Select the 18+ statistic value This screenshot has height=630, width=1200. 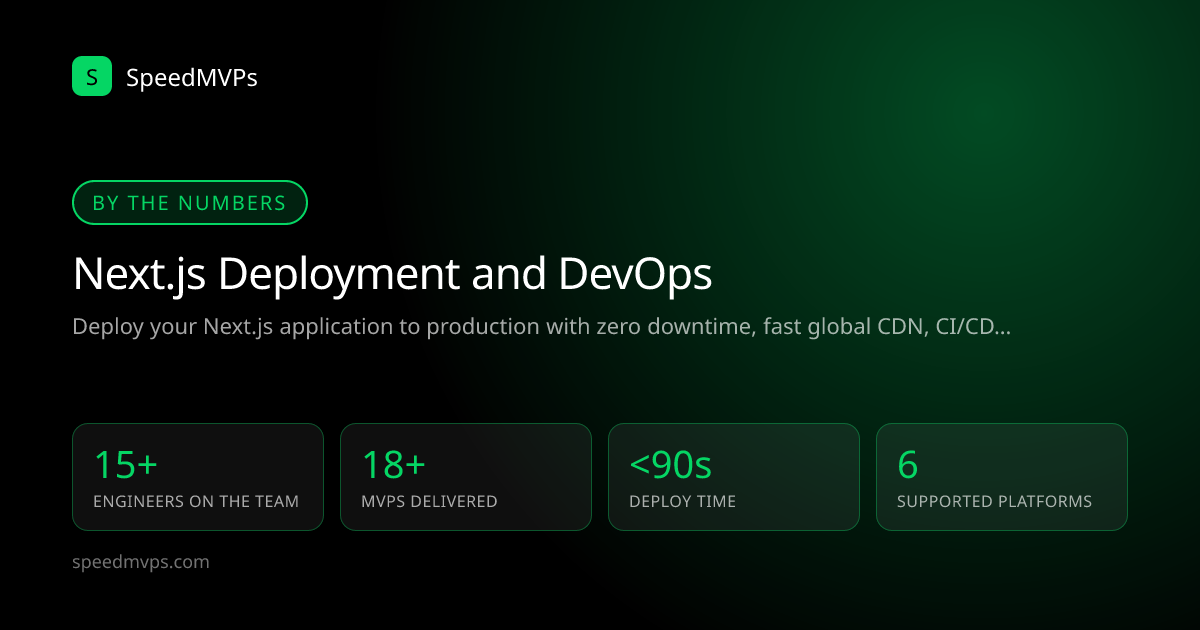[x=394, y=465]
